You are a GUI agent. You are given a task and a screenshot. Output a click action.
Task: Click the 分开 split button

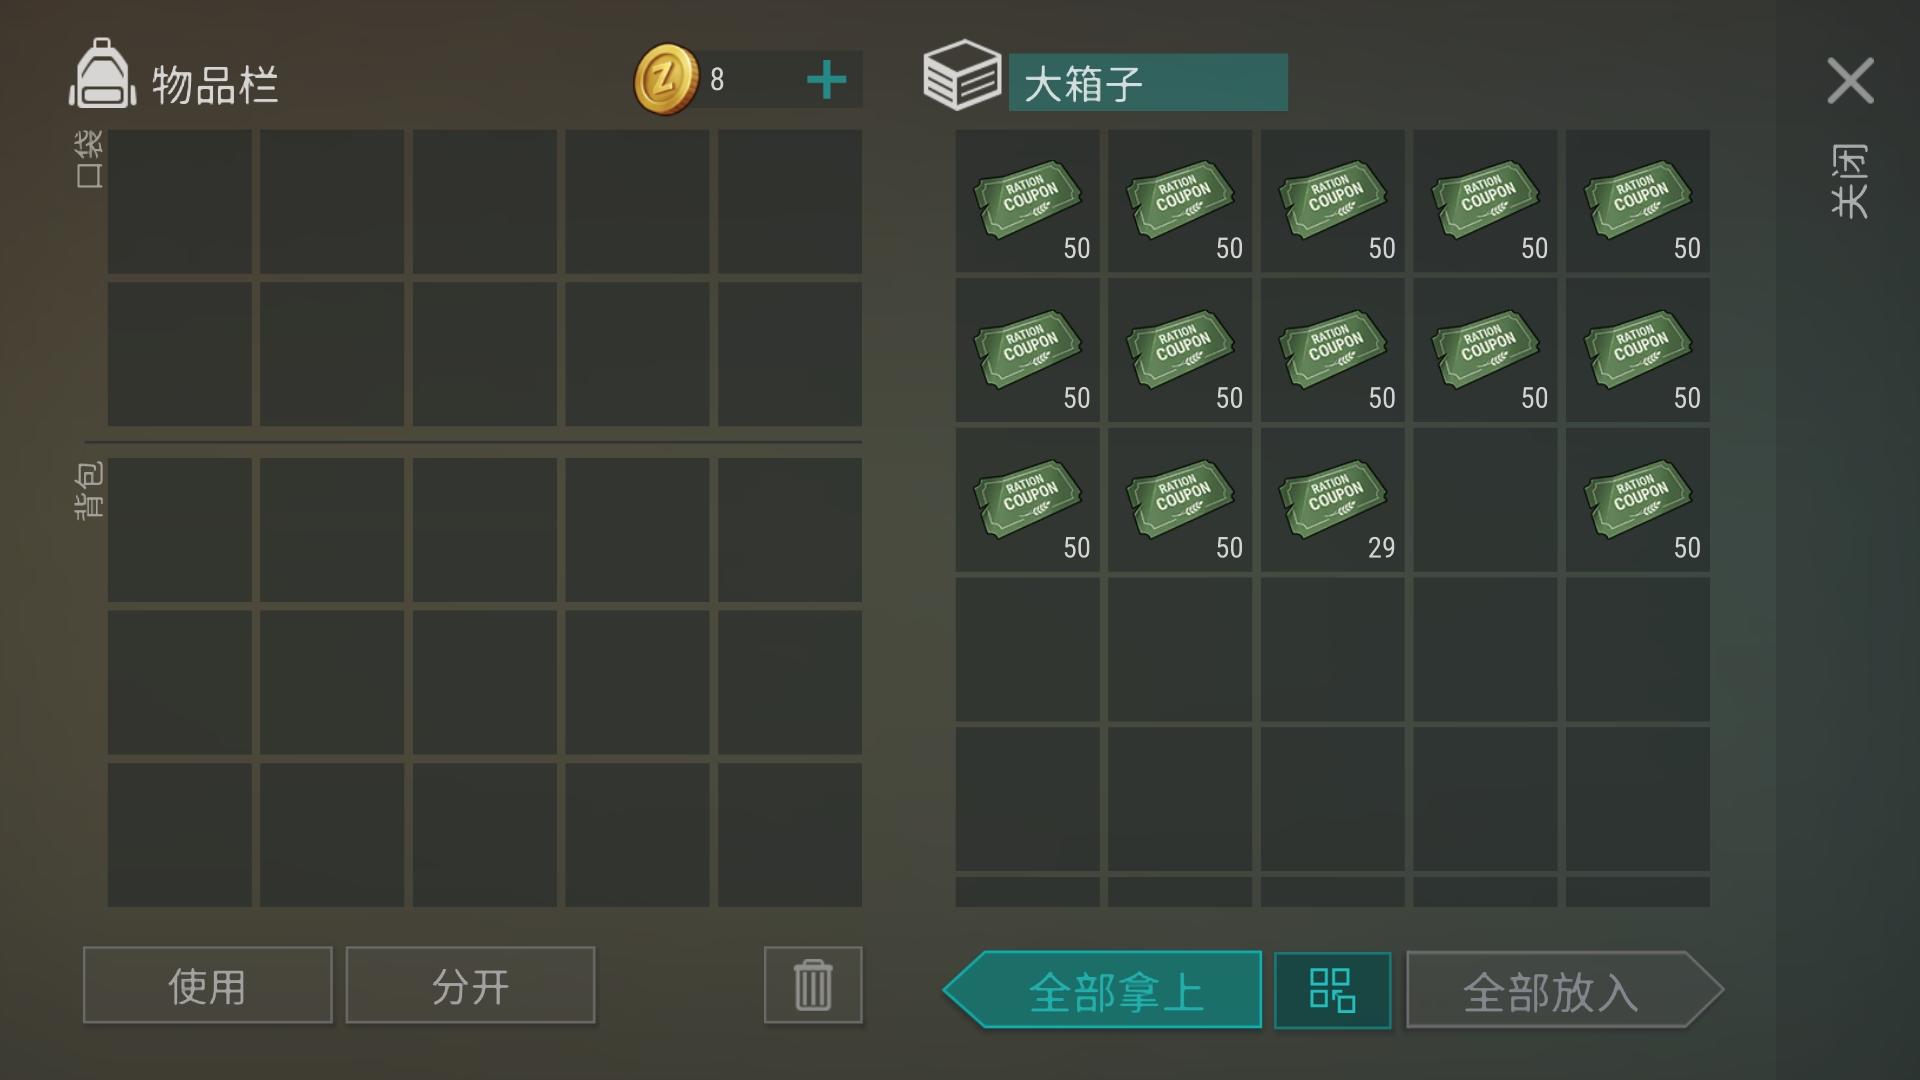point(470,985)
